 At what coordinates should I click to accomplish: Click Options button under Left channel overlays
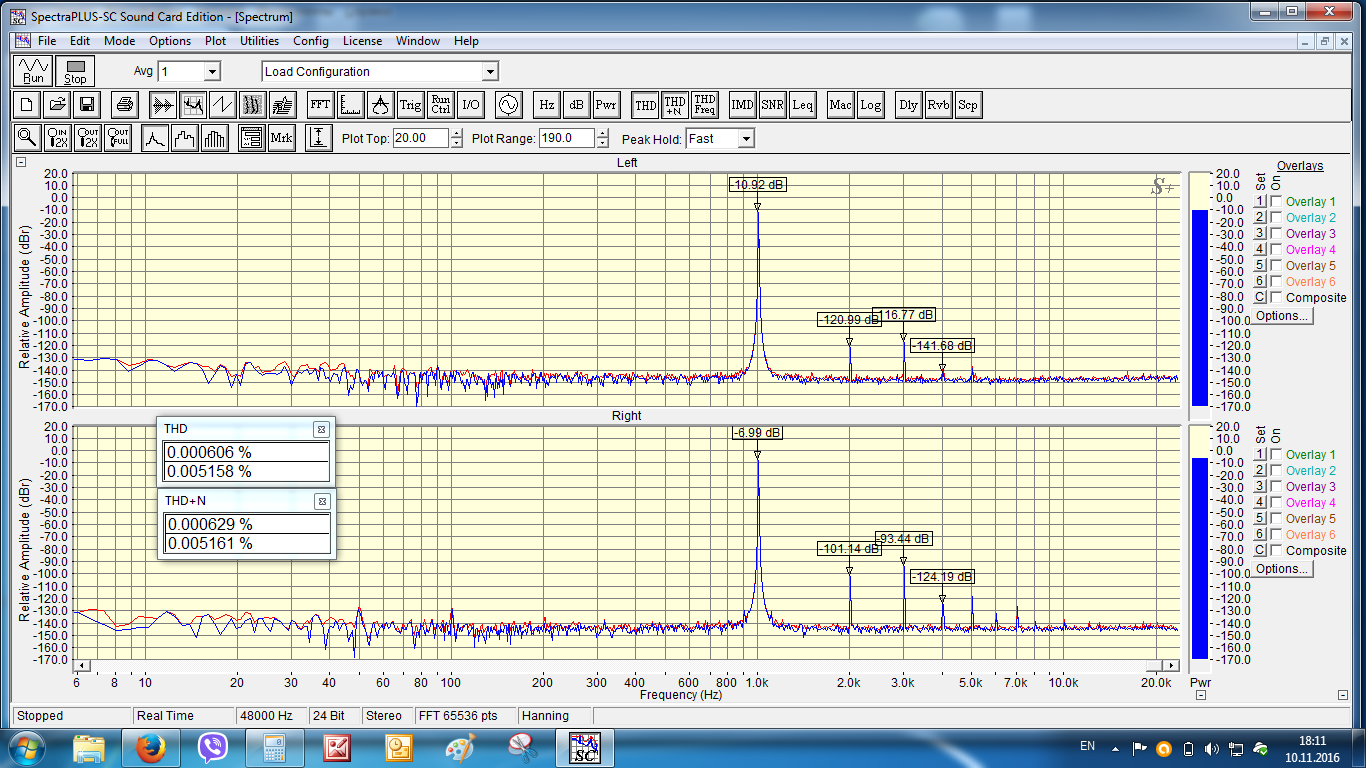pyautogui.click(x=1281, y=316)
